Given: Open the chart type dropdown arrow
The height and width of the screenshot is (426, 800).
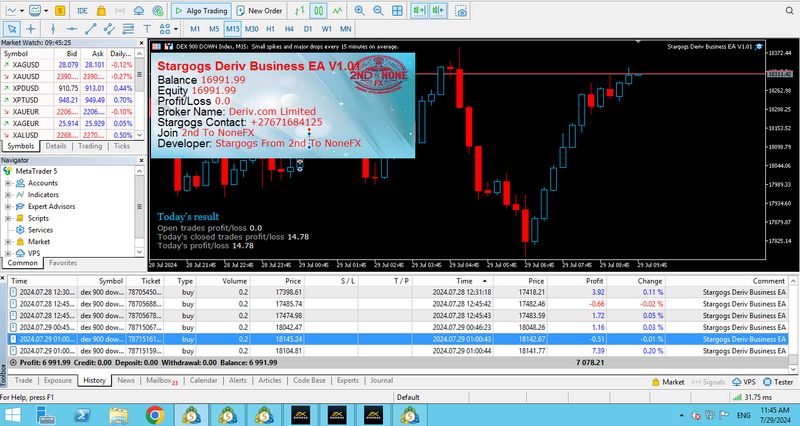Looking at the screenshot, I should pyautogui.click(x=22, y=11).
